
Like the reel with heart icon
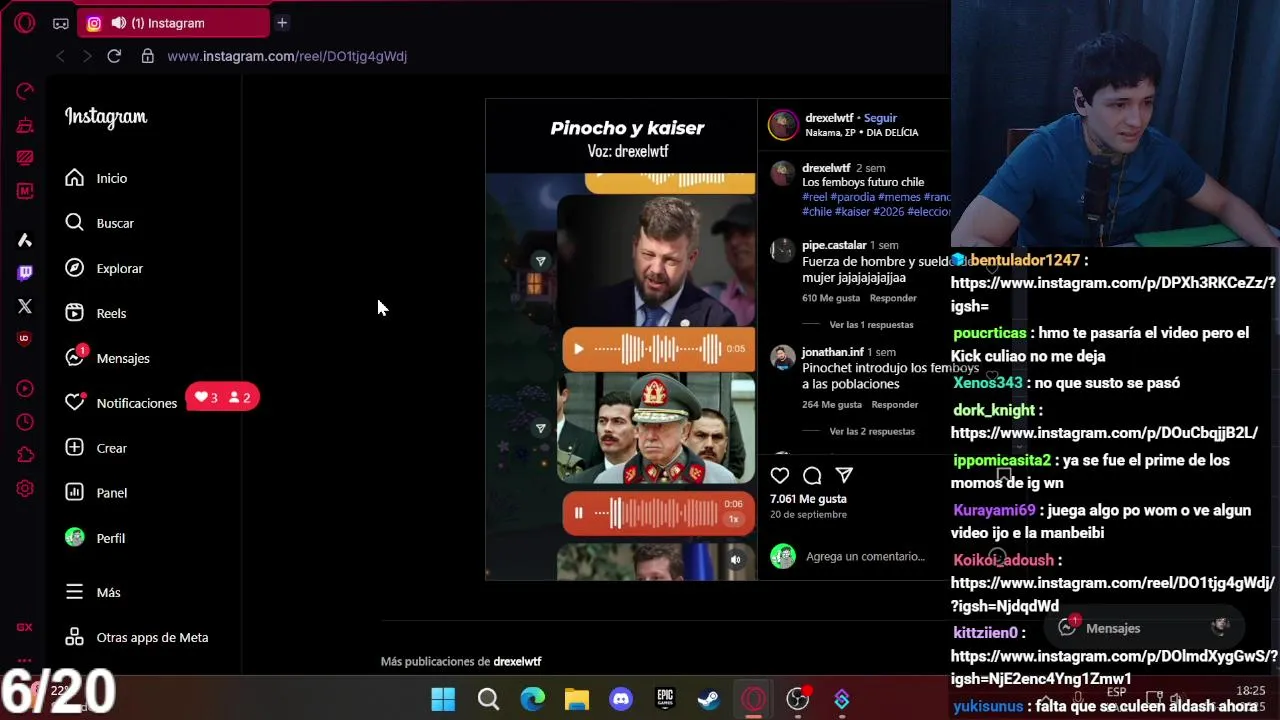tap(780, 476)
